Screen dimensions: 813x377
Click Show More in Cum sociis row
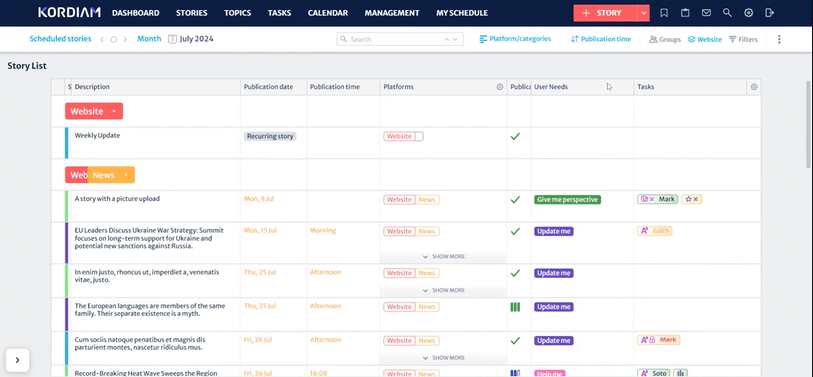444,358
